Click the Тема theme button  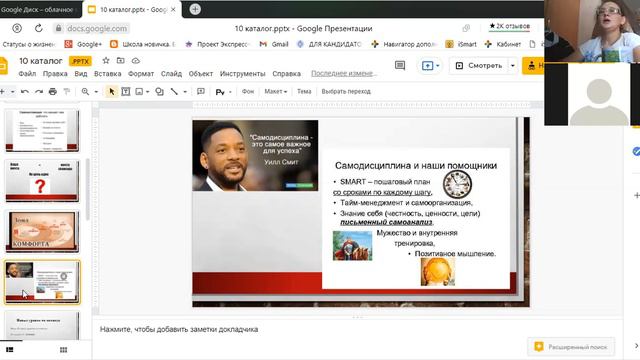[304, 91]
